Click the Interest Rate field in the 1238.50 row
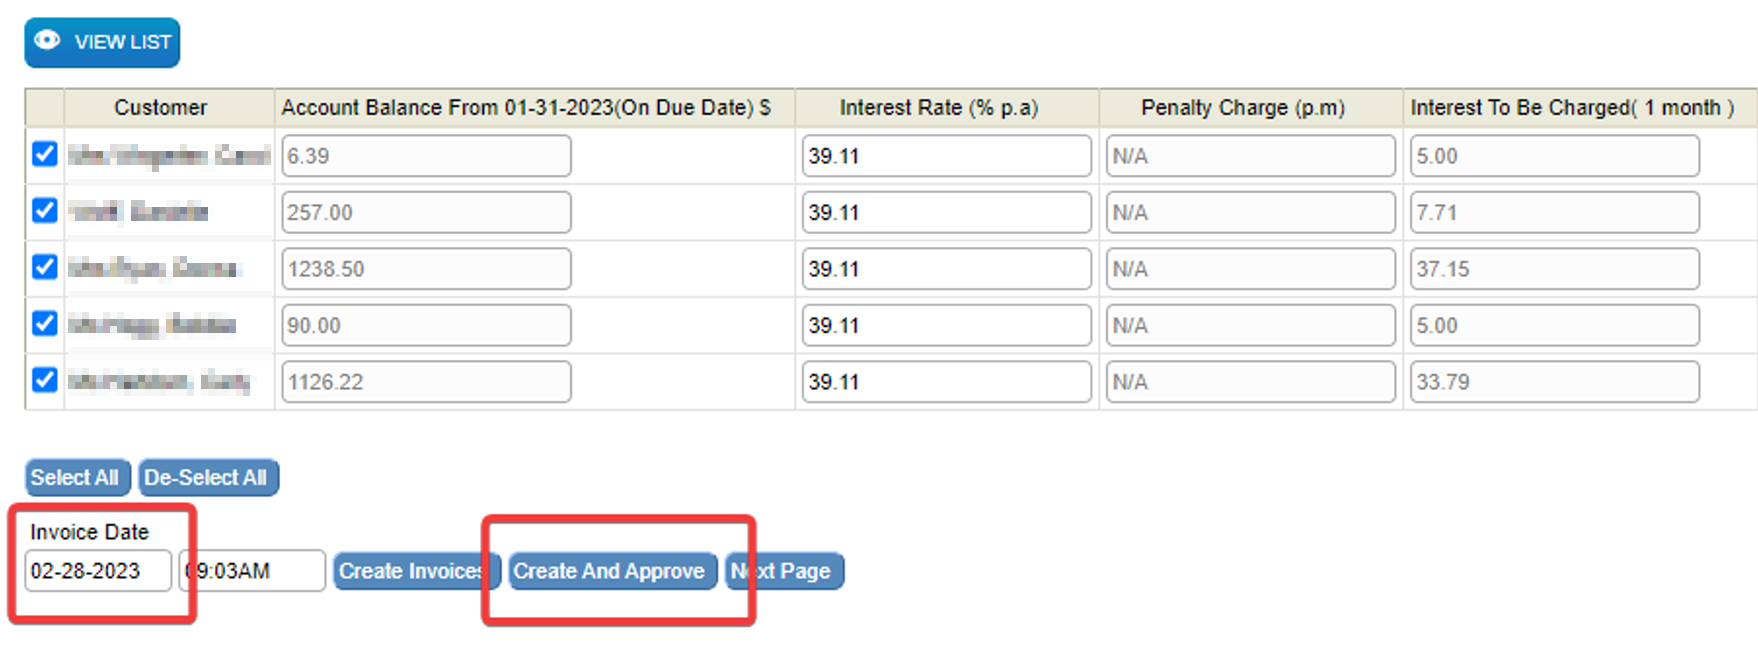Viewport: 1758px width, 647px height. [946, 269]
